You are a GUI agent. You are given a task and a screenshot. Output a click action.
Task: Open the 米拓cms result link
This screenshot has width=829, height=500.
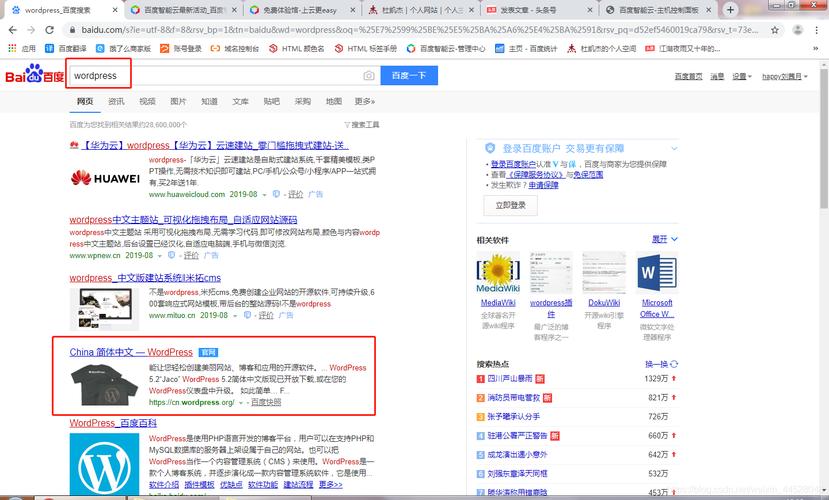[145, 278]
